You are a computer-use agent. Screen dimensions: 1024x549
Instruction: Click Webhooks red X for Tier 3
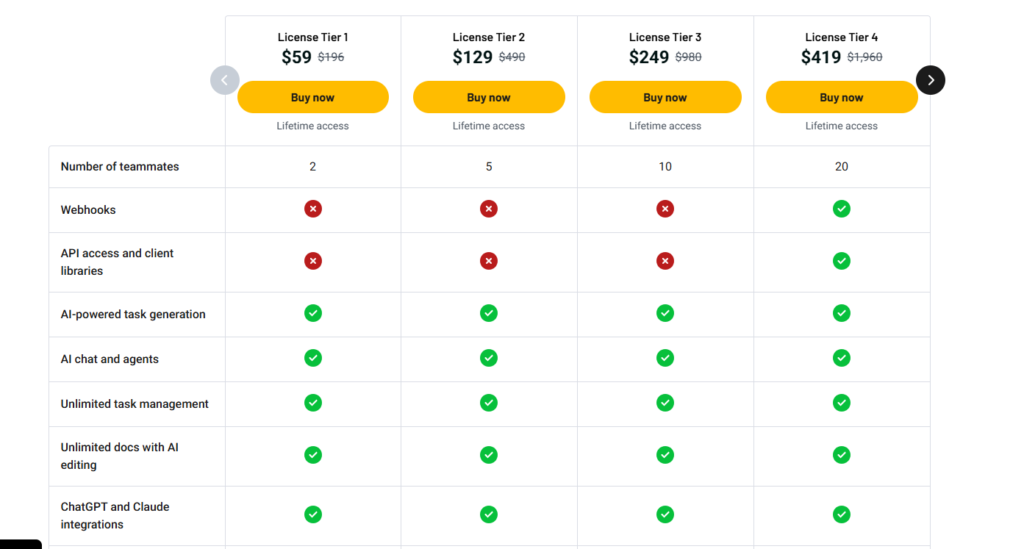(x=665, y=209)
